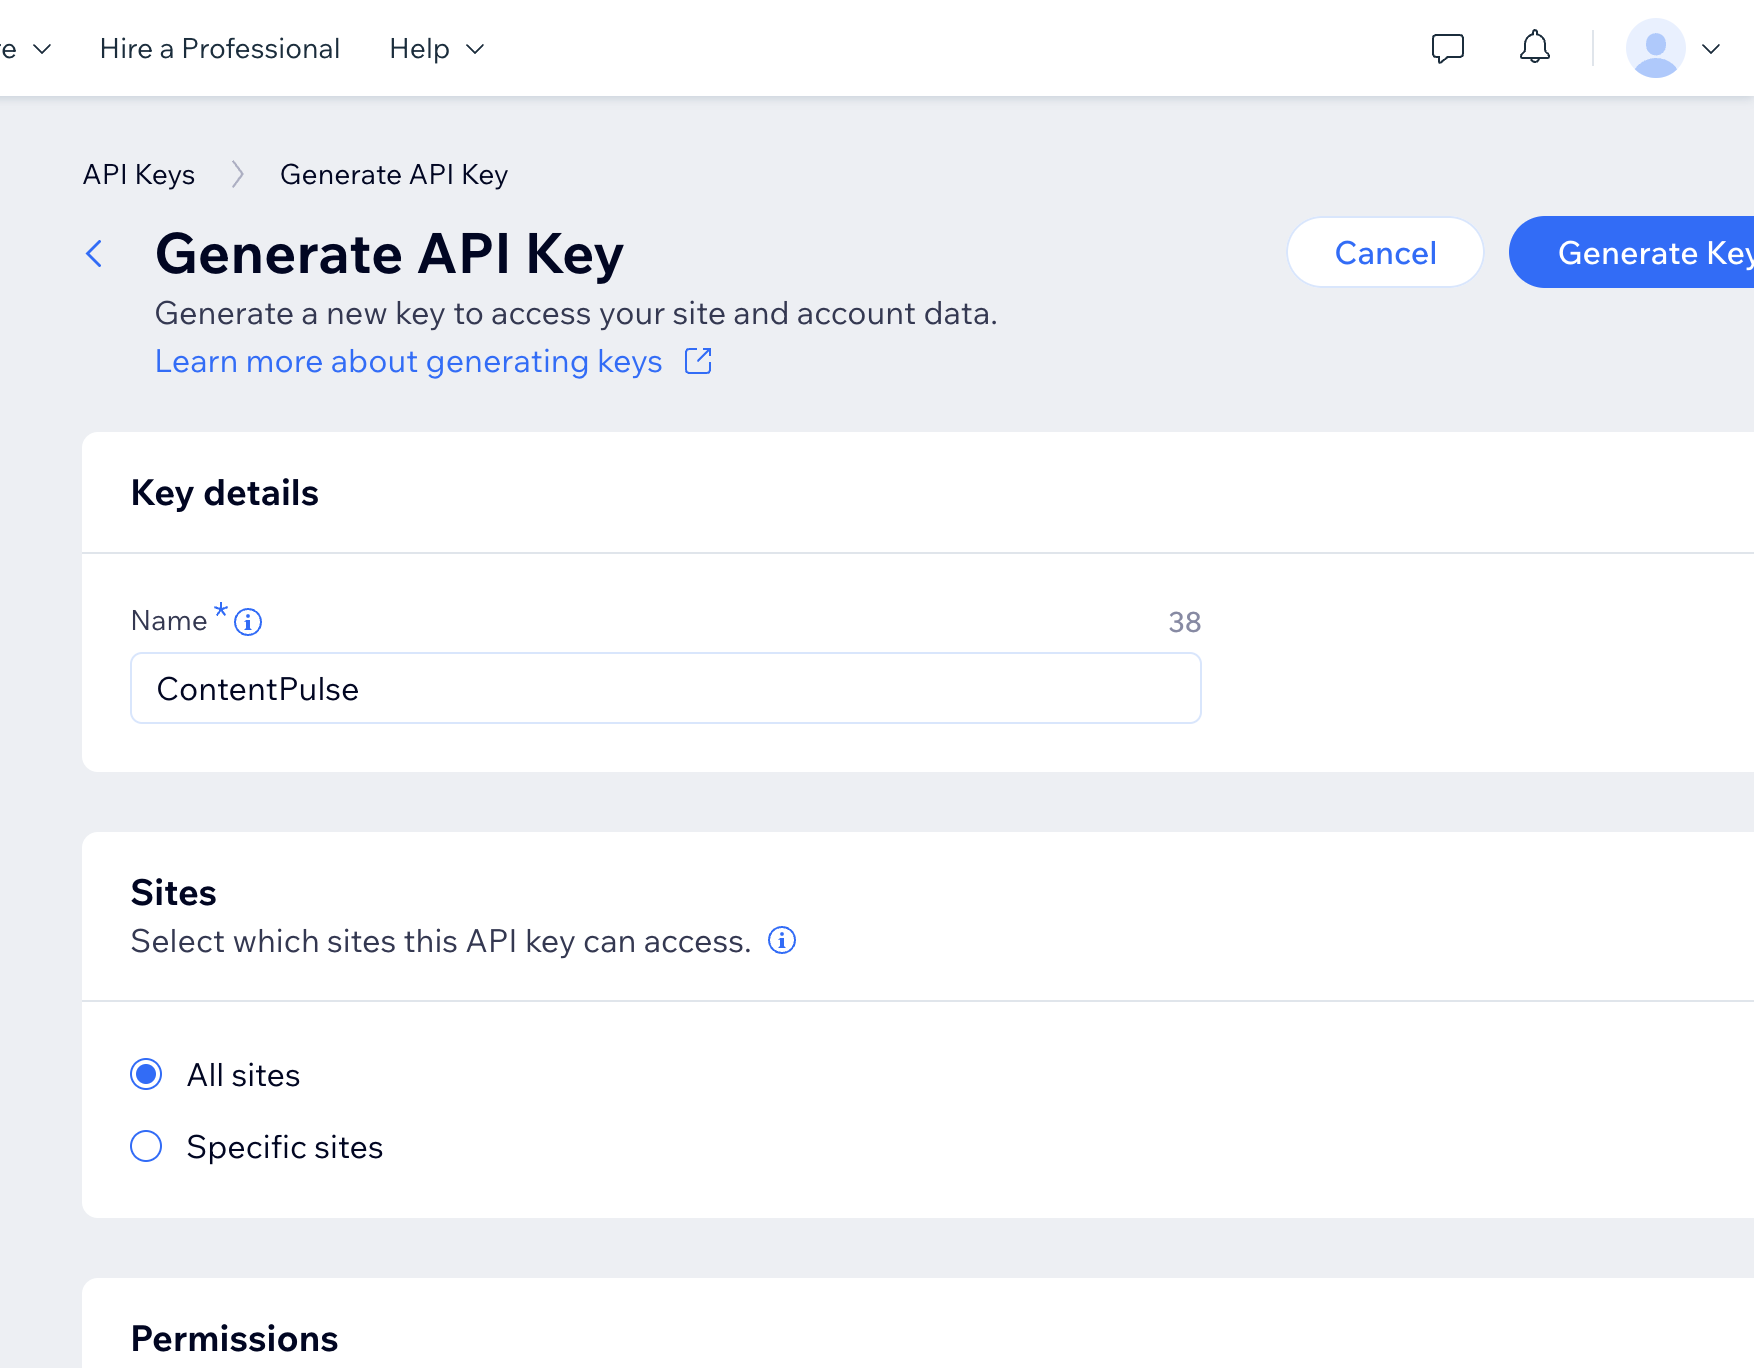The image size is (1754, 1368).
Task: Open the Help dropdown menu
Action: coord(437,49)
